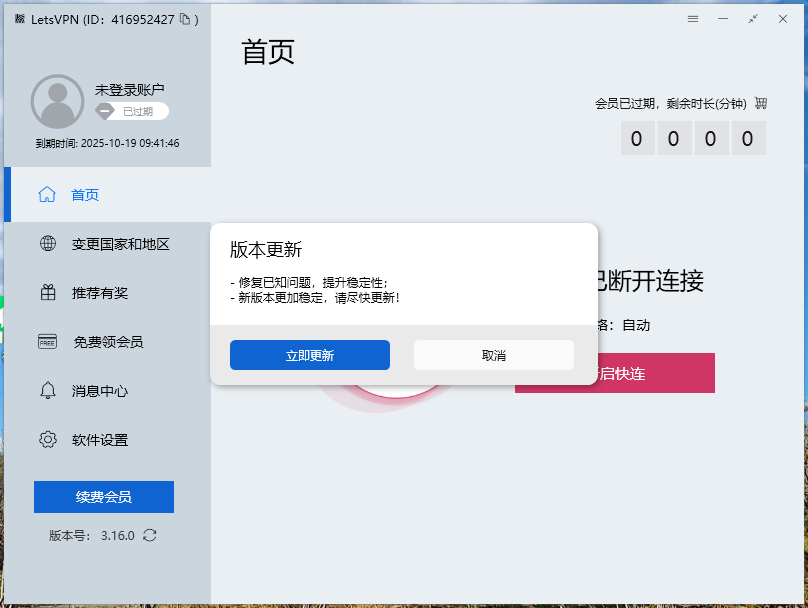Click the bell icon for message center
808x608 pixels.
point(47,391)
